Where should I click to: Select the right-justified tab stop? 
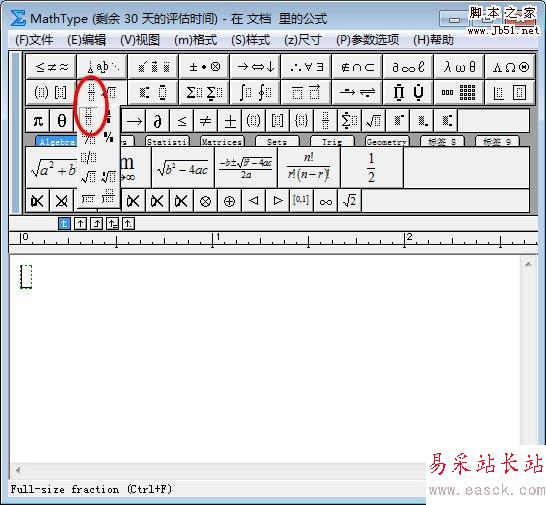point(96,223)
